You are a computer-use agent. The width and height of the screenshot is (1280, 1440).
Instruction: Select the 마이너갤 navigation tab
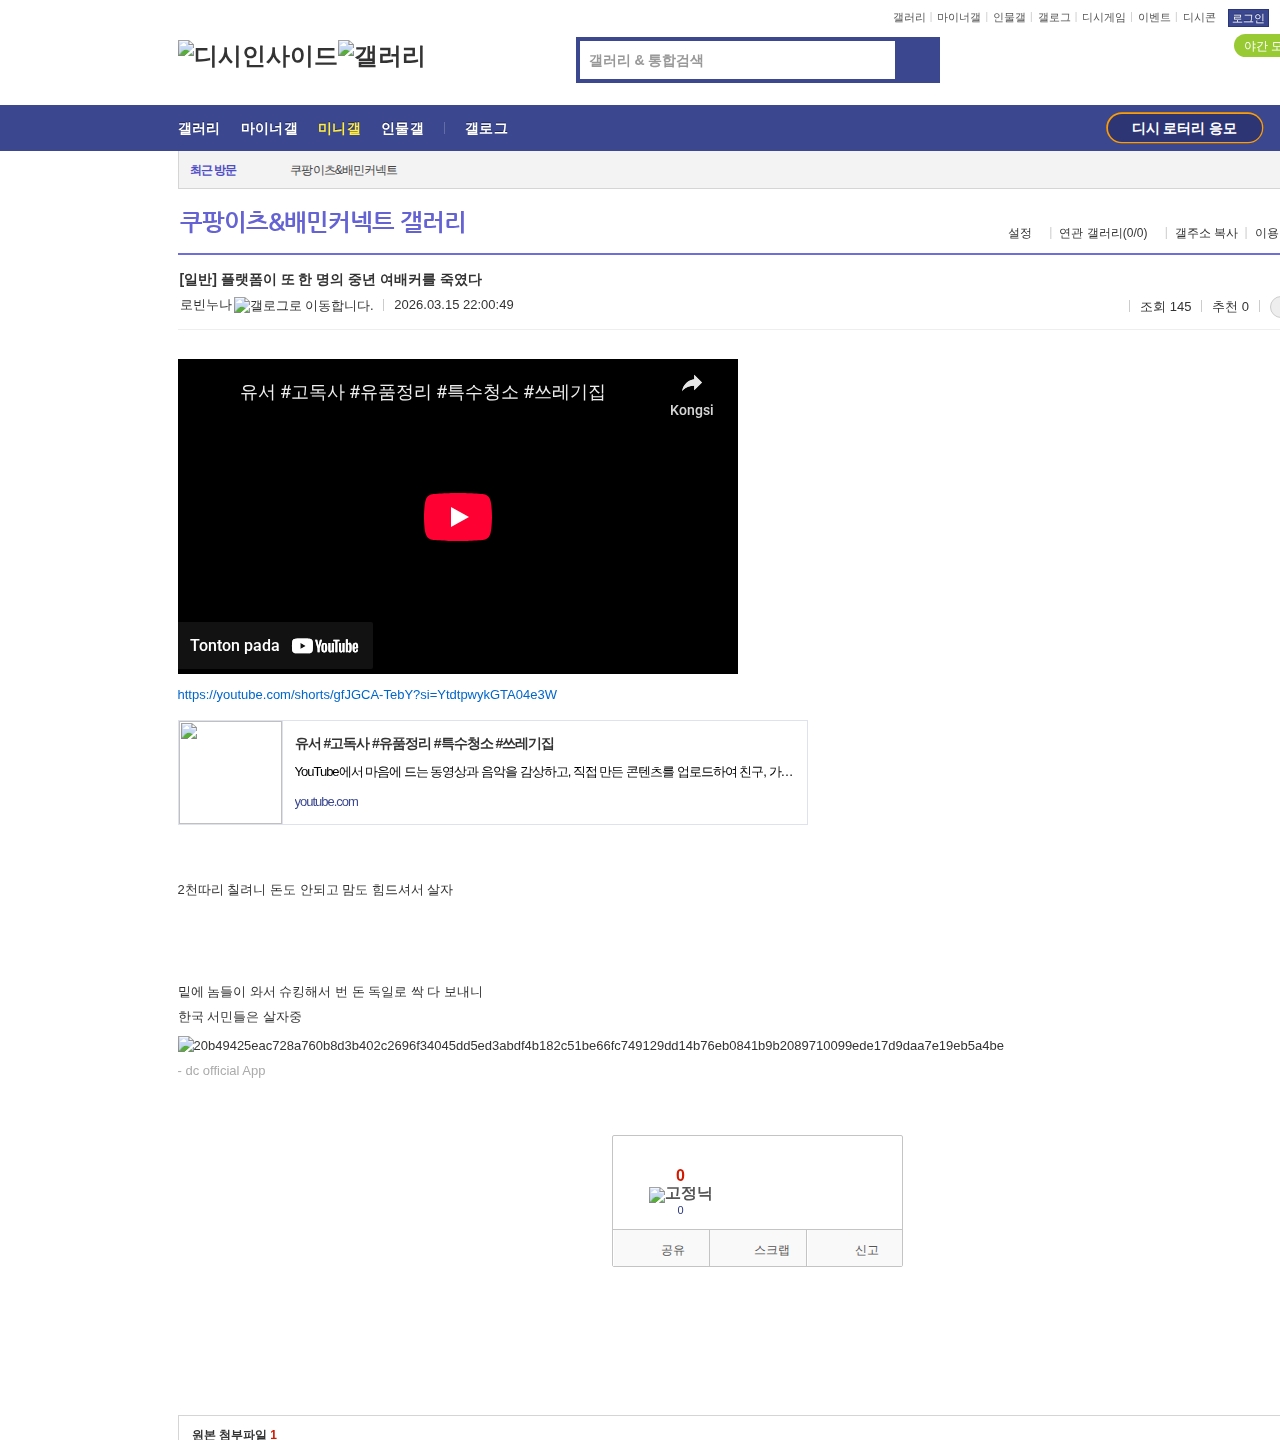[269, 129]
